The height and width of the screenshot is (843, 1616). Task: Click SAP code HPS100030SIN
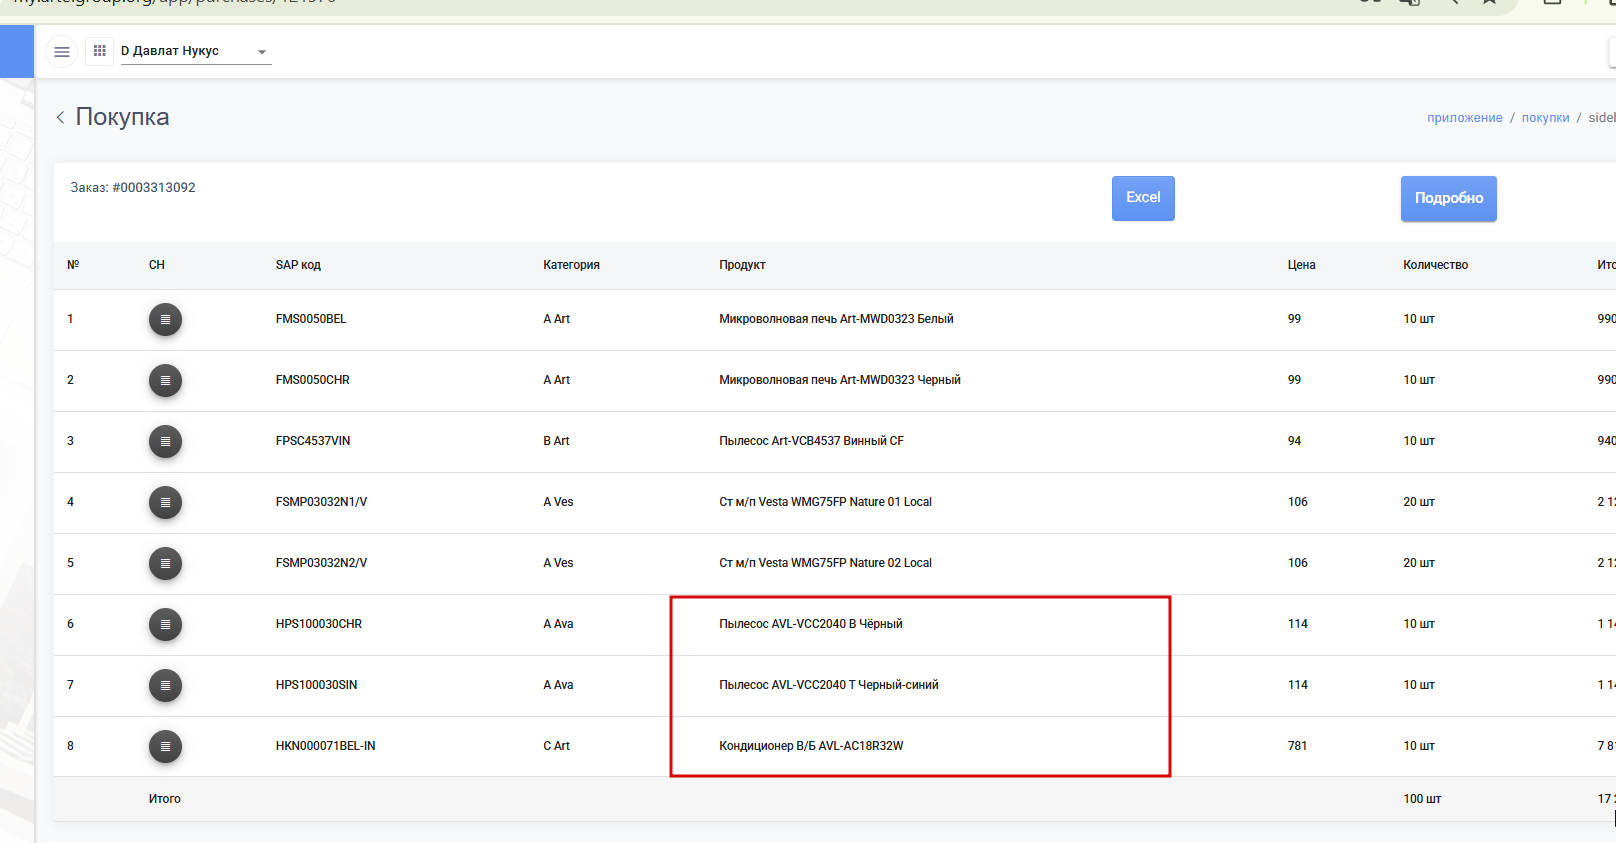[x=316, y=685]
